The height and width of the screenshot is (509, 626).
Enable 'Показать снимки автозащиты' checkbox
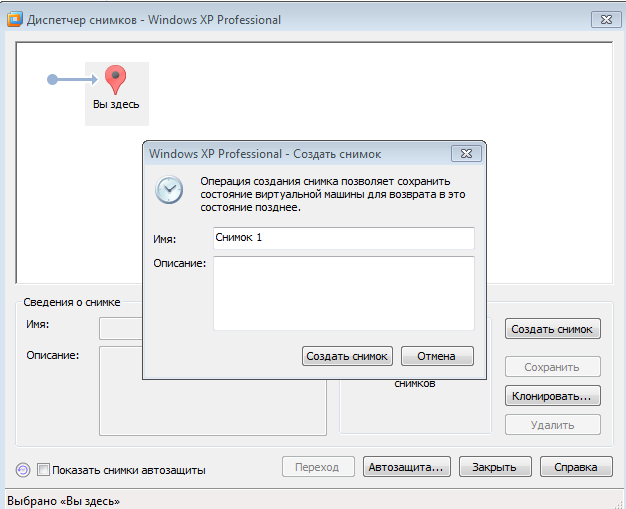[x=43, y=469]
